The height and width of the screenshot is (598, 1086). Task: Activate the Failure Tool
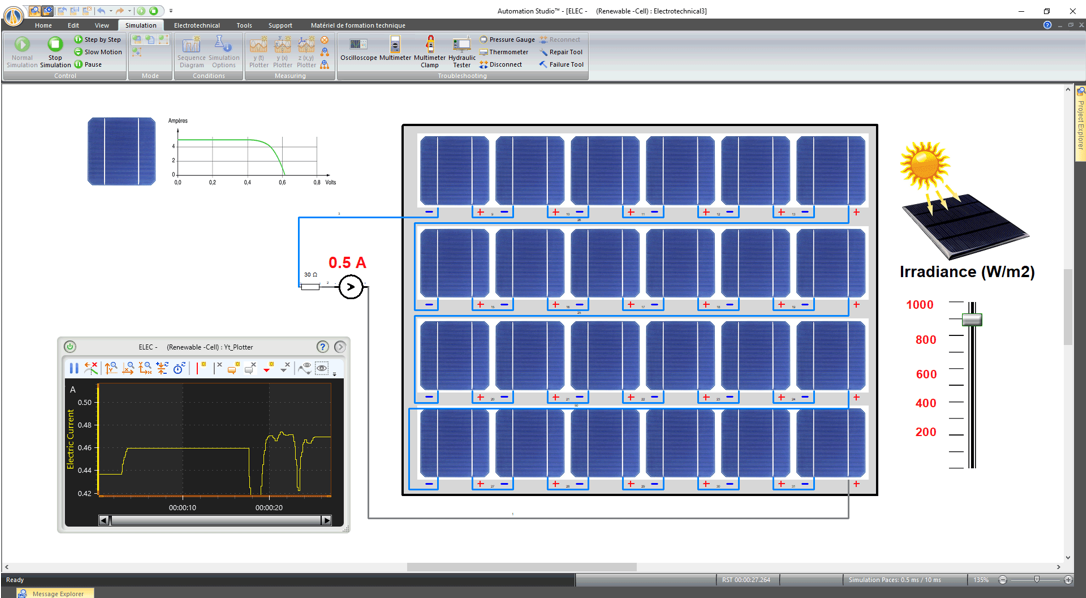click(561, 64)
